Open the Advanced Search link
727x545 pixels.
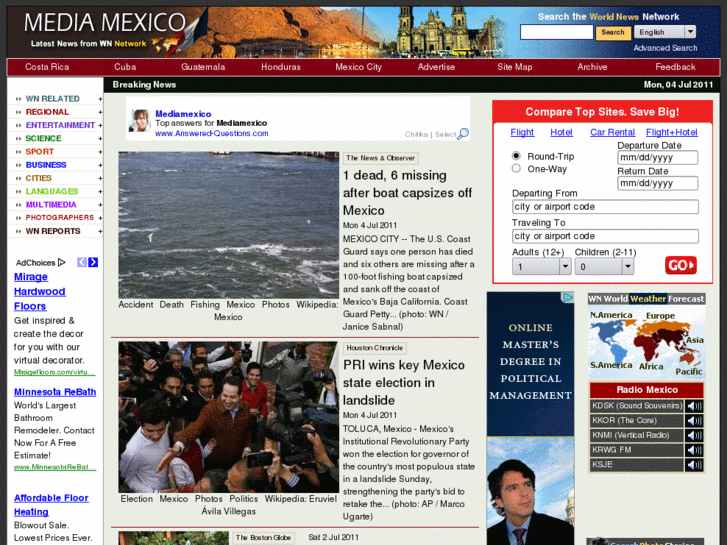[665, 48]
